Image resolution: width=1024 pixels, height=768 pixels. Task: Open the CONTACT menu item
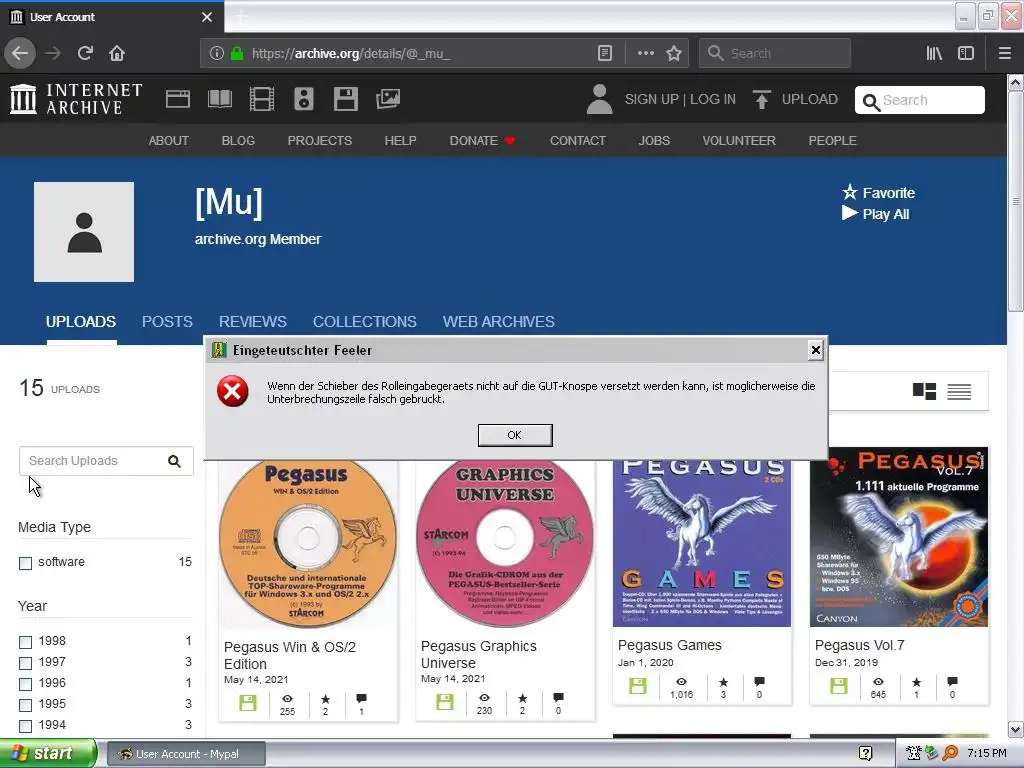pyautogui.click(x=578, y=140)
